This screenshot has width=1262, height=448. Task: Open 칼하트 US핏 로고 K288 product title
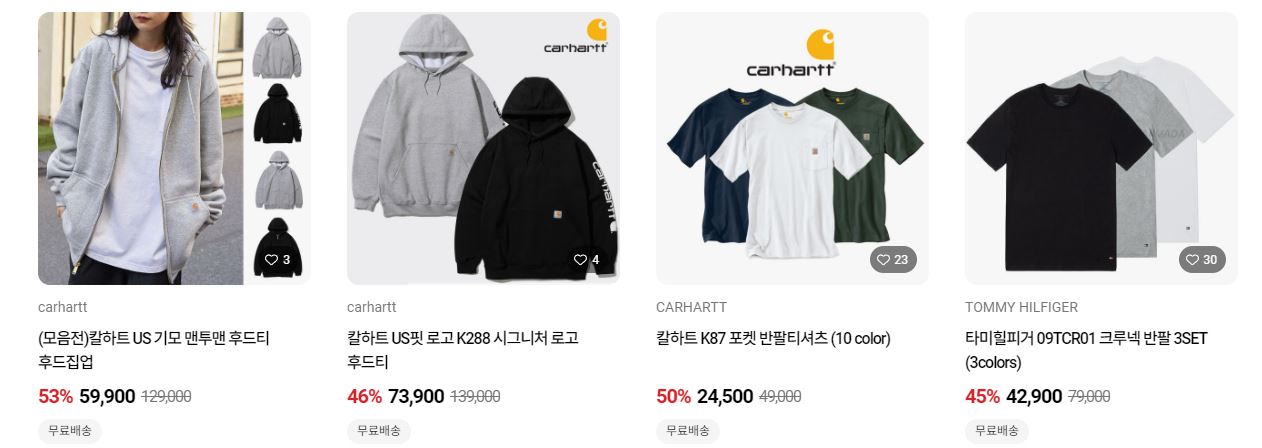[x=463, y=350]
